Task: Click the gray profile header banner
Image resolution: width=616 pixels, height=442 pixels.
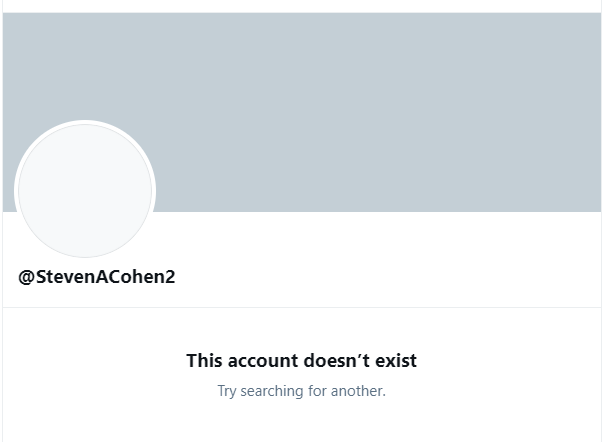Action: tap(380, 110)
